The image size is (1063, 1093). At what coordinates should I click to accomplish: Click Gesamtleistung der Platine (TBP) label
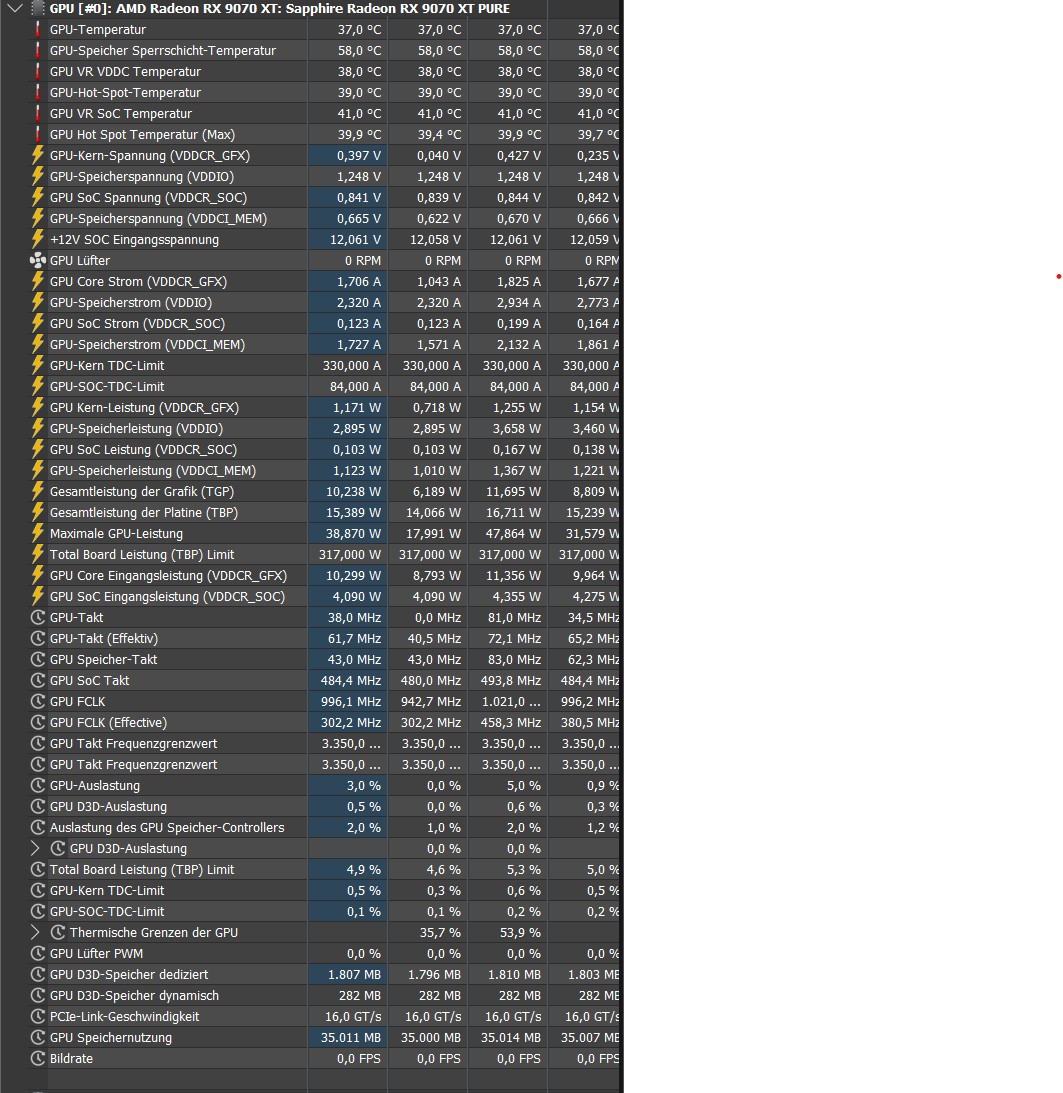[x=144, y=512]
